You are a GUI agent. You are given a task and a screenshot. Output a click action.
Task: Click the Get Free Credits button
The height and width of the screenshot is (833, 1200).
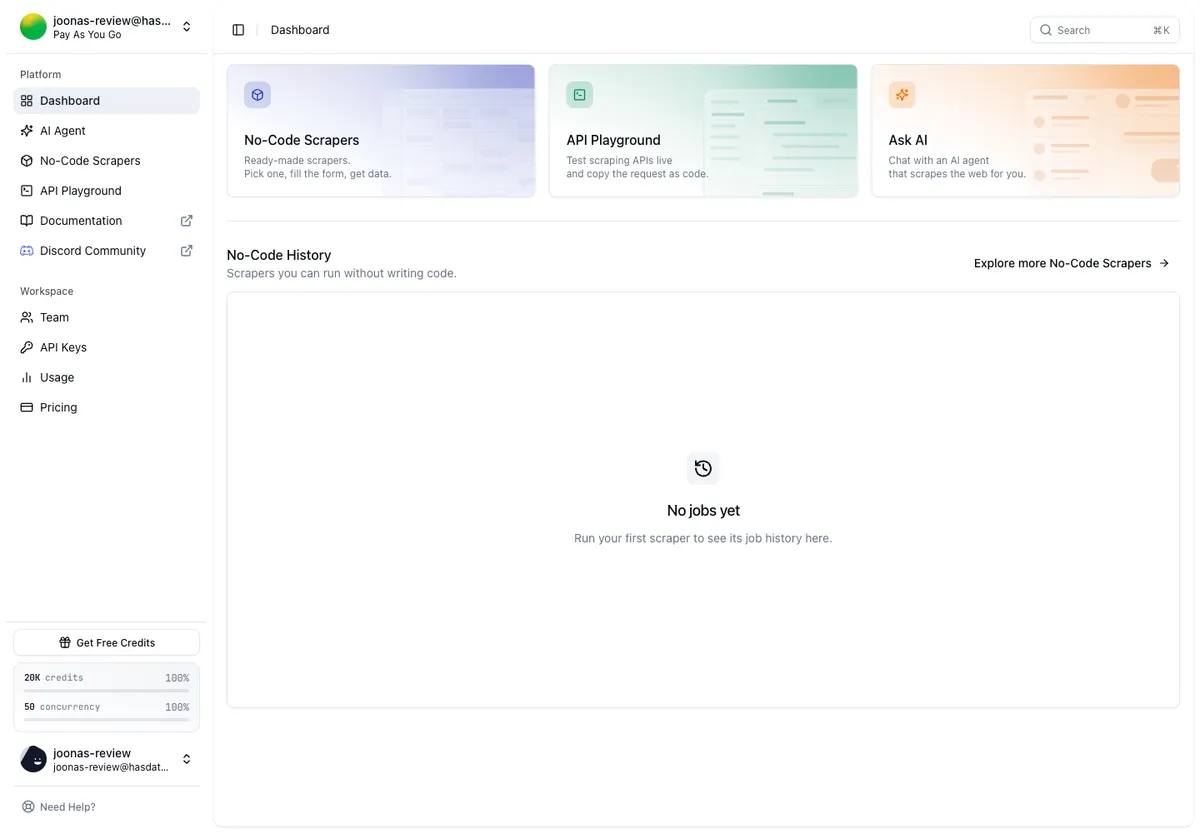pos(106,643)
